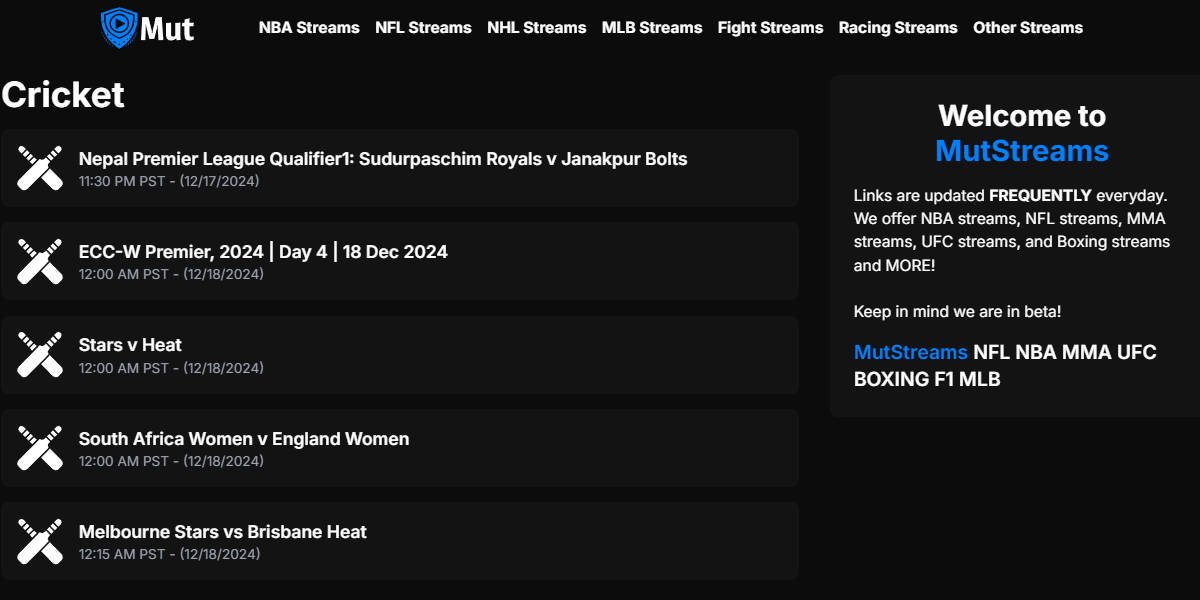Screen dimensions: 1200x600
Task: Click the 'Links are updated FREQUENTLY' paragraph
Action: 1012,230
